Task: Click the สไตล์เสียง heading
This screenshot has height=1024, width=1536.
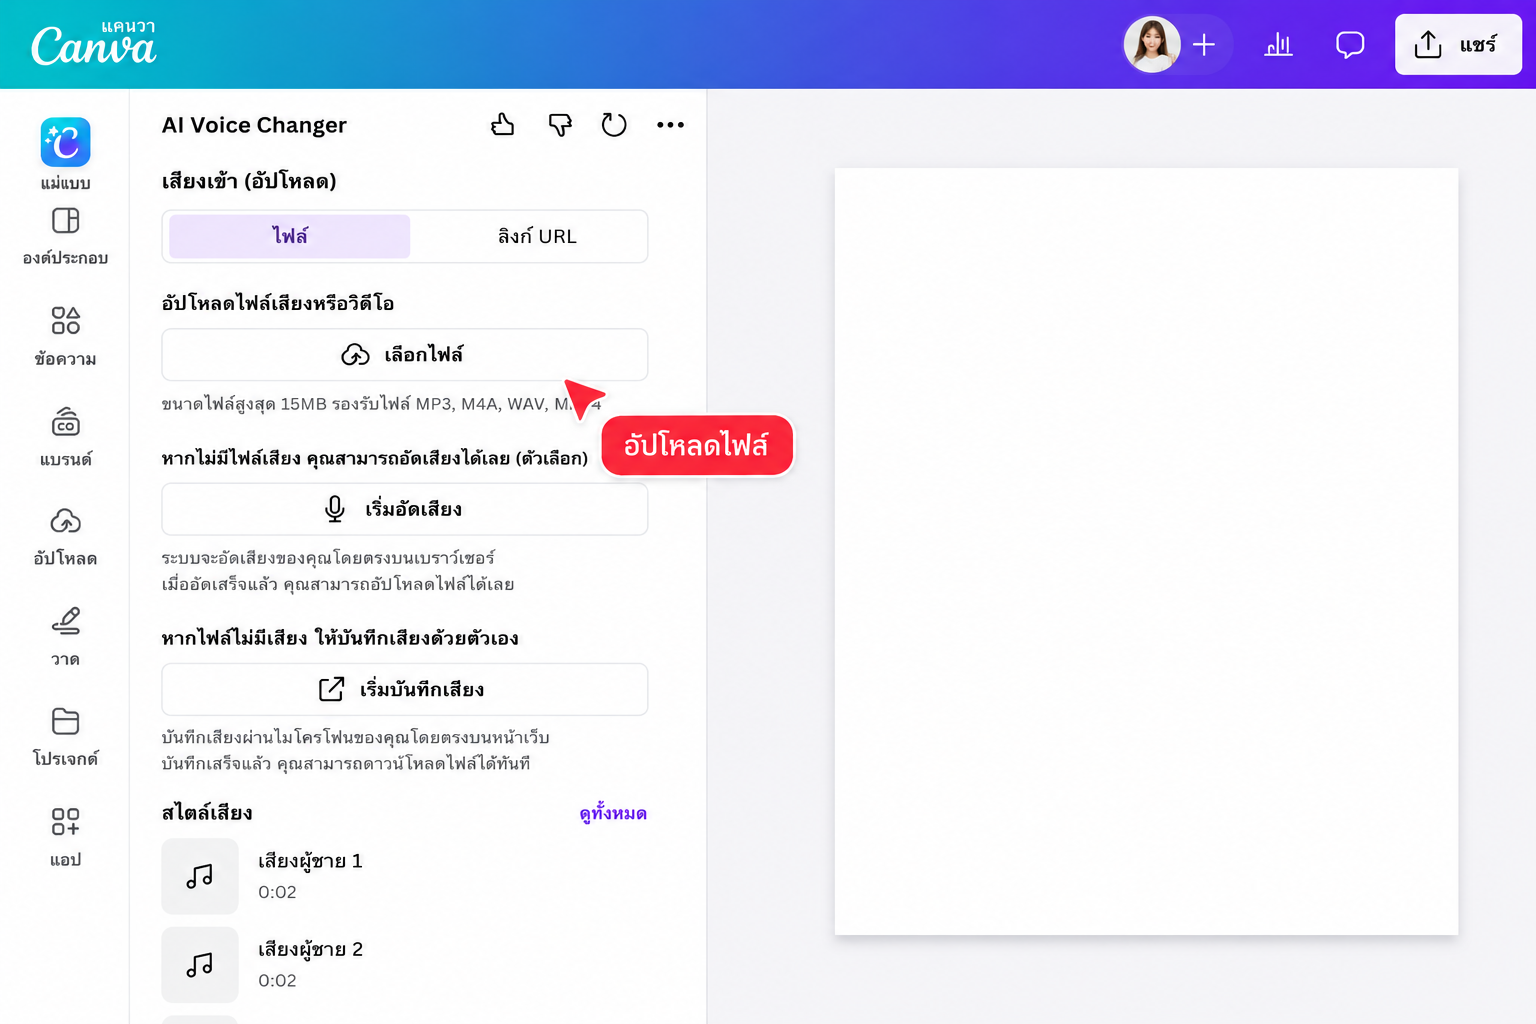Action: (207, 813)
